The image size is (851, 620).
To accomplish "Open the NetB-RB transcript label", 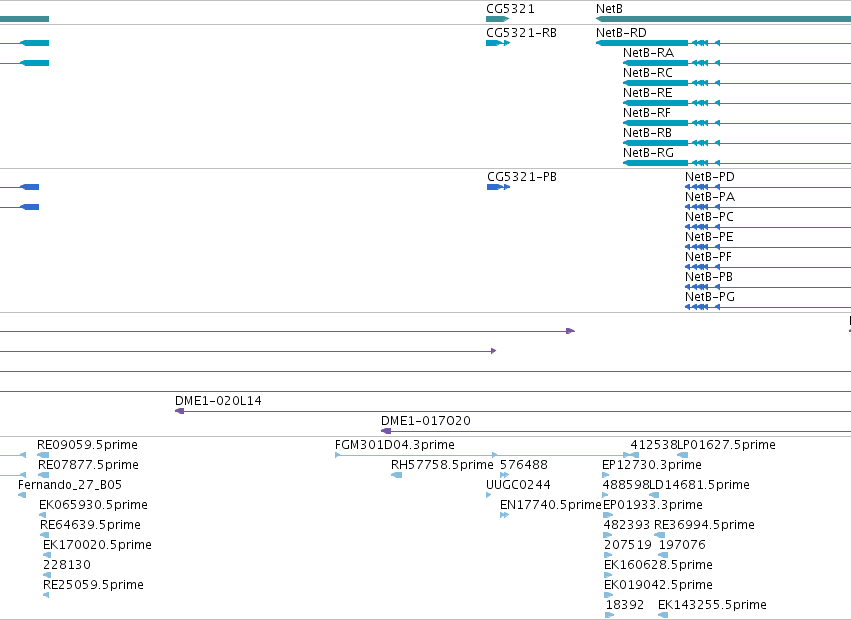I will click(647, 133).
